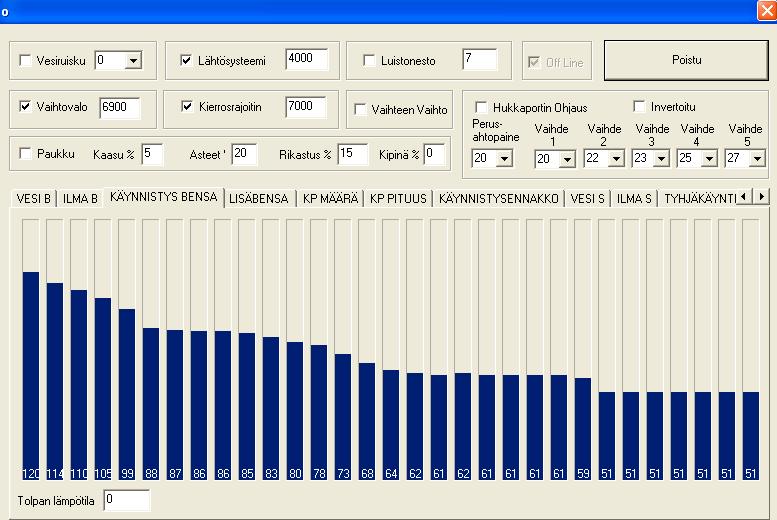Switch to the LISÄBENSA tab
Viewport: 777px width, 520px height.
(259, 199)
